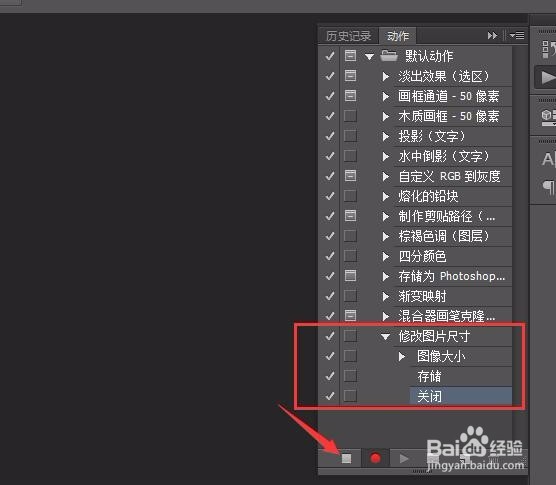Image resolution: width=556 pixels, height=485 pixels.
Task: Disable the checkmark for 投影（文字）
Action: [330, 136]
